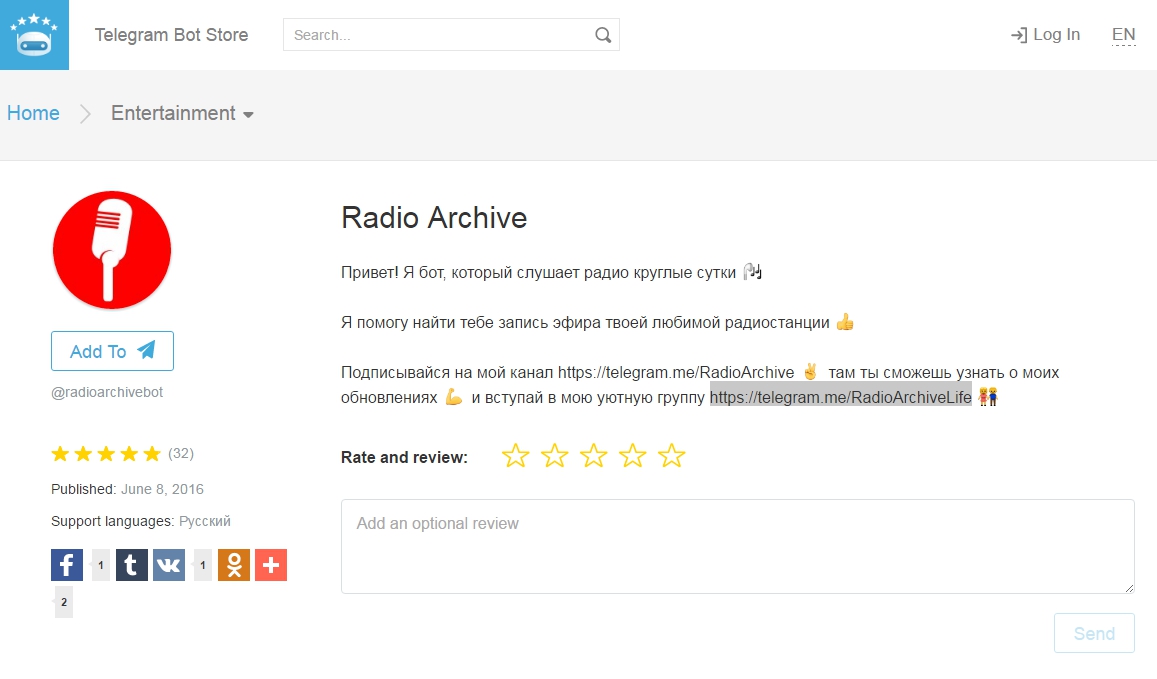The image size is (1157, 679).
Task: Open more share options plus icon
Action: (x=271, y=565)
